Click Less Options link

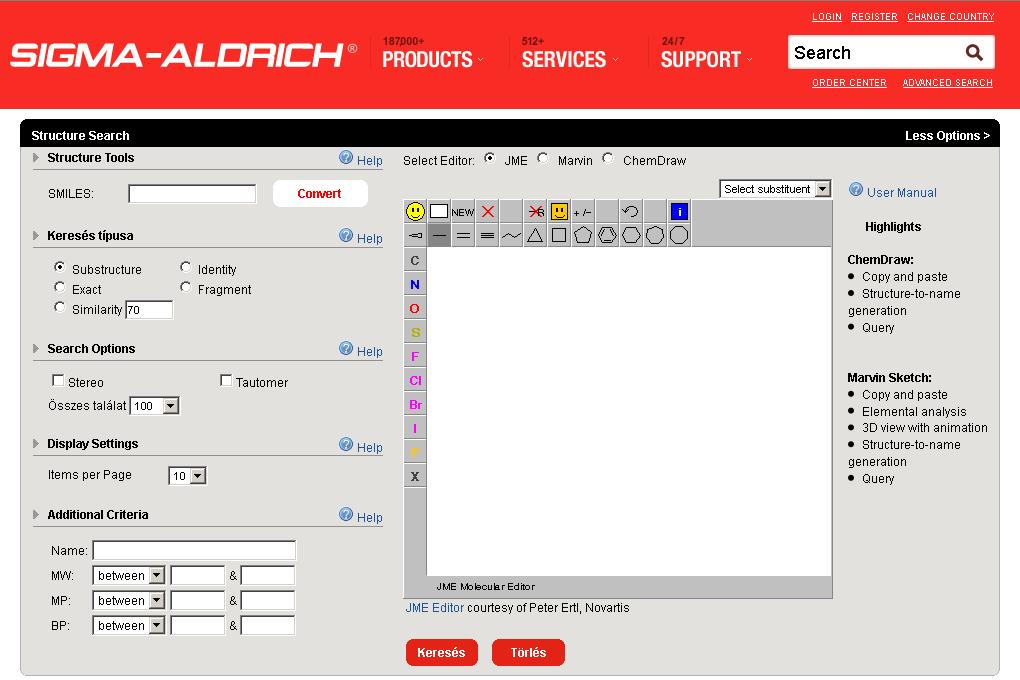(947, 135)
